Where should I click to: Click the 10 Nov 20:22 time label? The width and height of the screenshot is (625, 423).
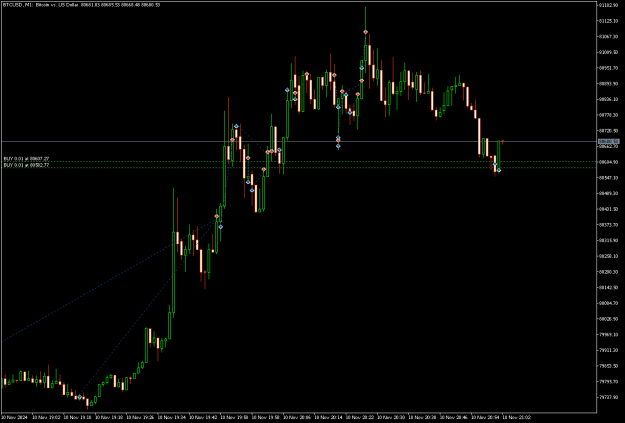click(360, 417)
